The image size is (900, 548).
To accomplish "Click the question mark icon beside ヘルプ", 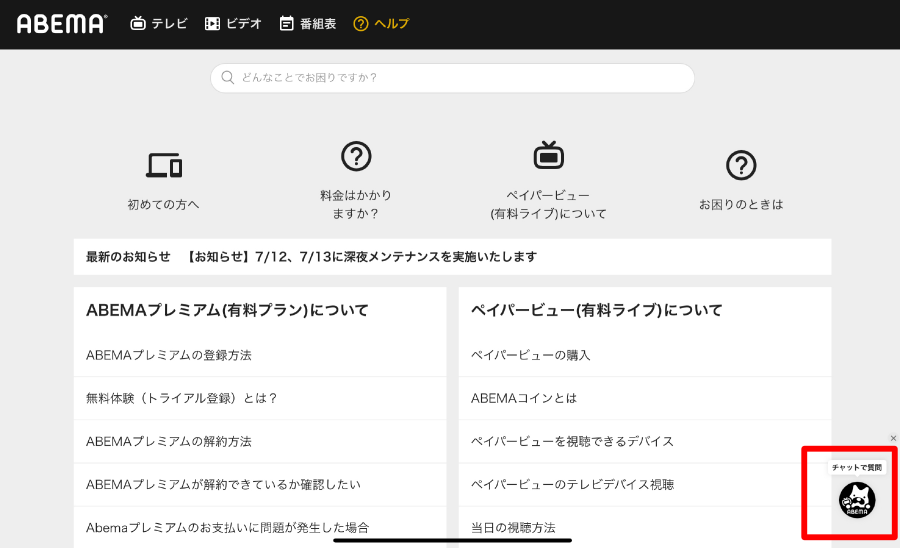I will pyautogui.click(x=360, y=24).
